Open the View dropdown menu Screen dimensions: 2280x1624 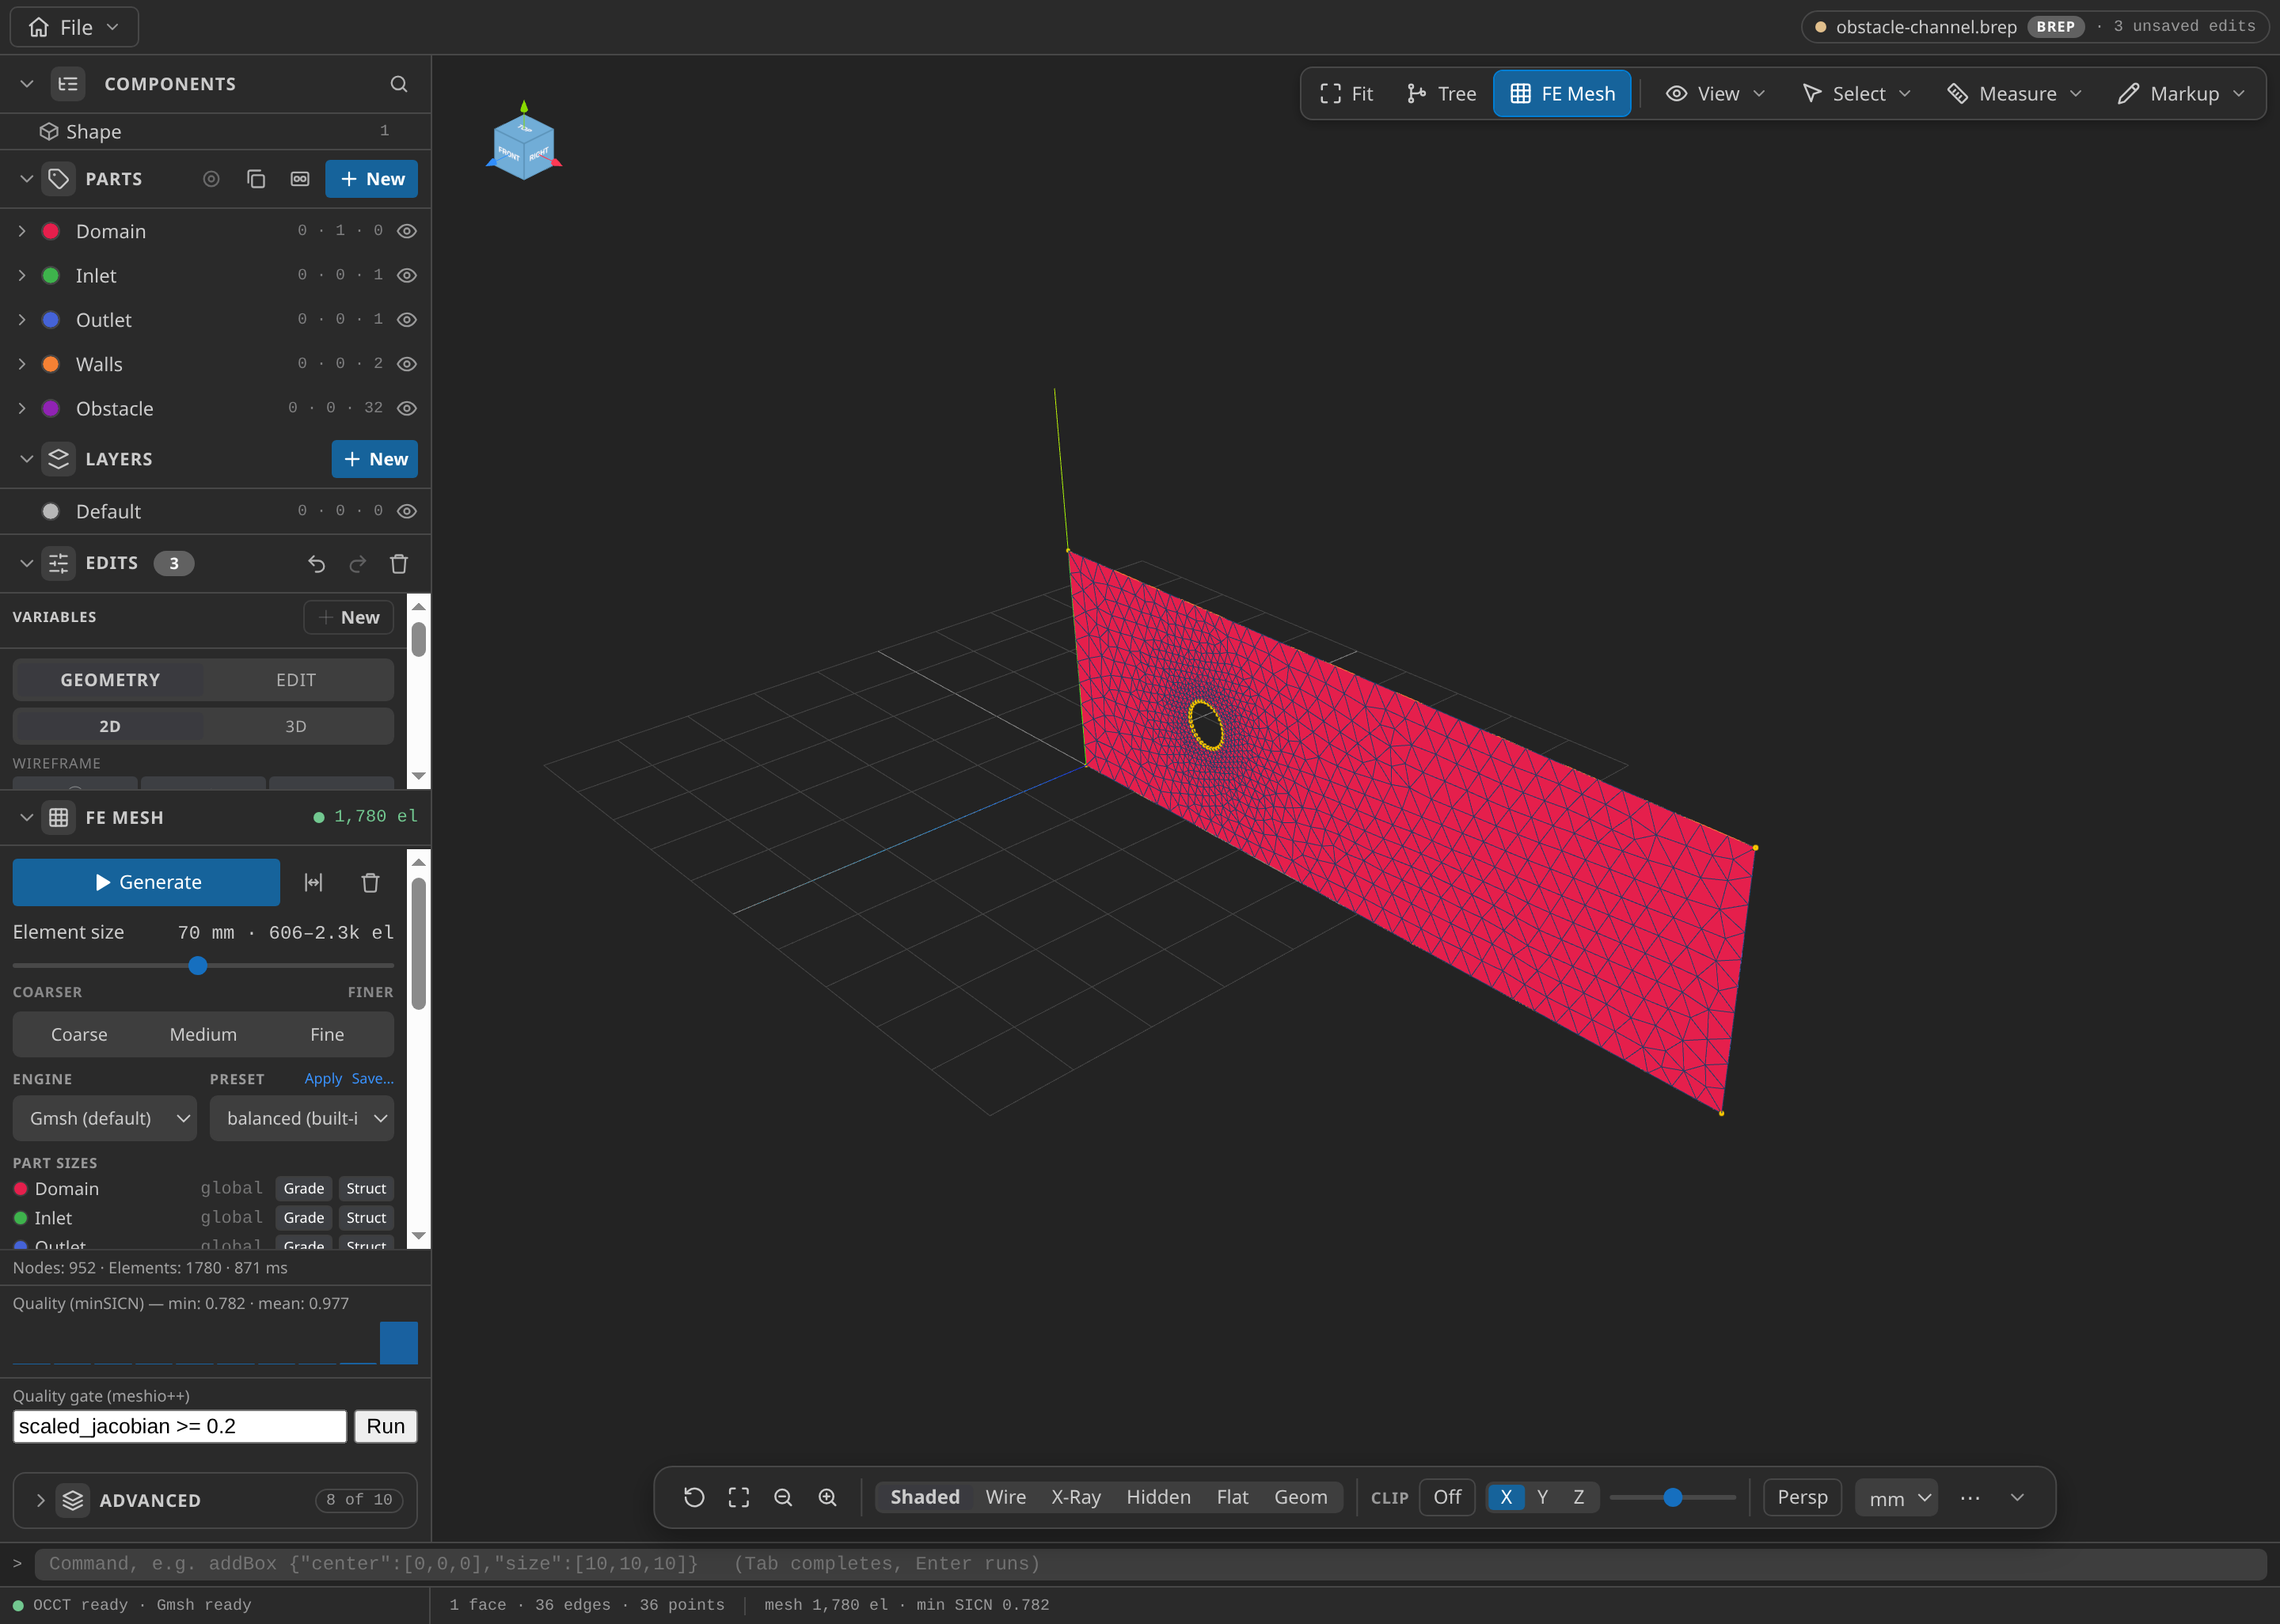1716,94
